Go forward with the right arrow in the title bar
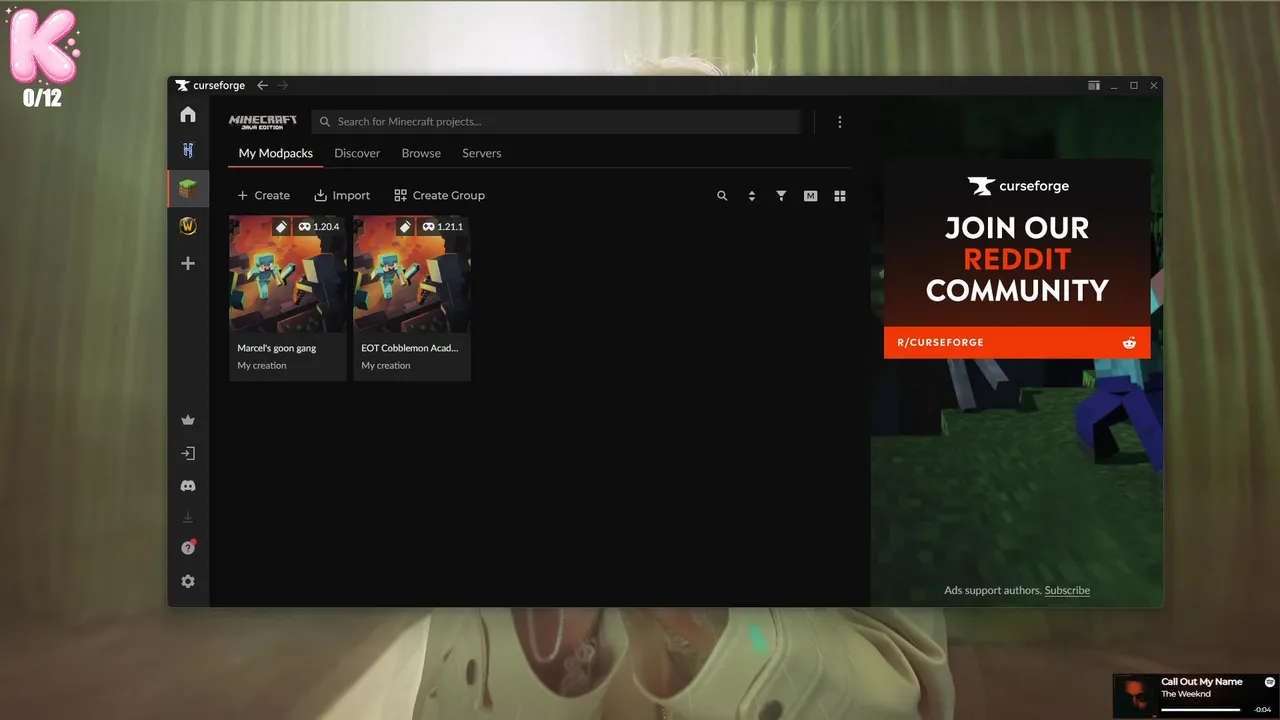The height and width of the screenshot is (720, 1280). pos(283,86)
